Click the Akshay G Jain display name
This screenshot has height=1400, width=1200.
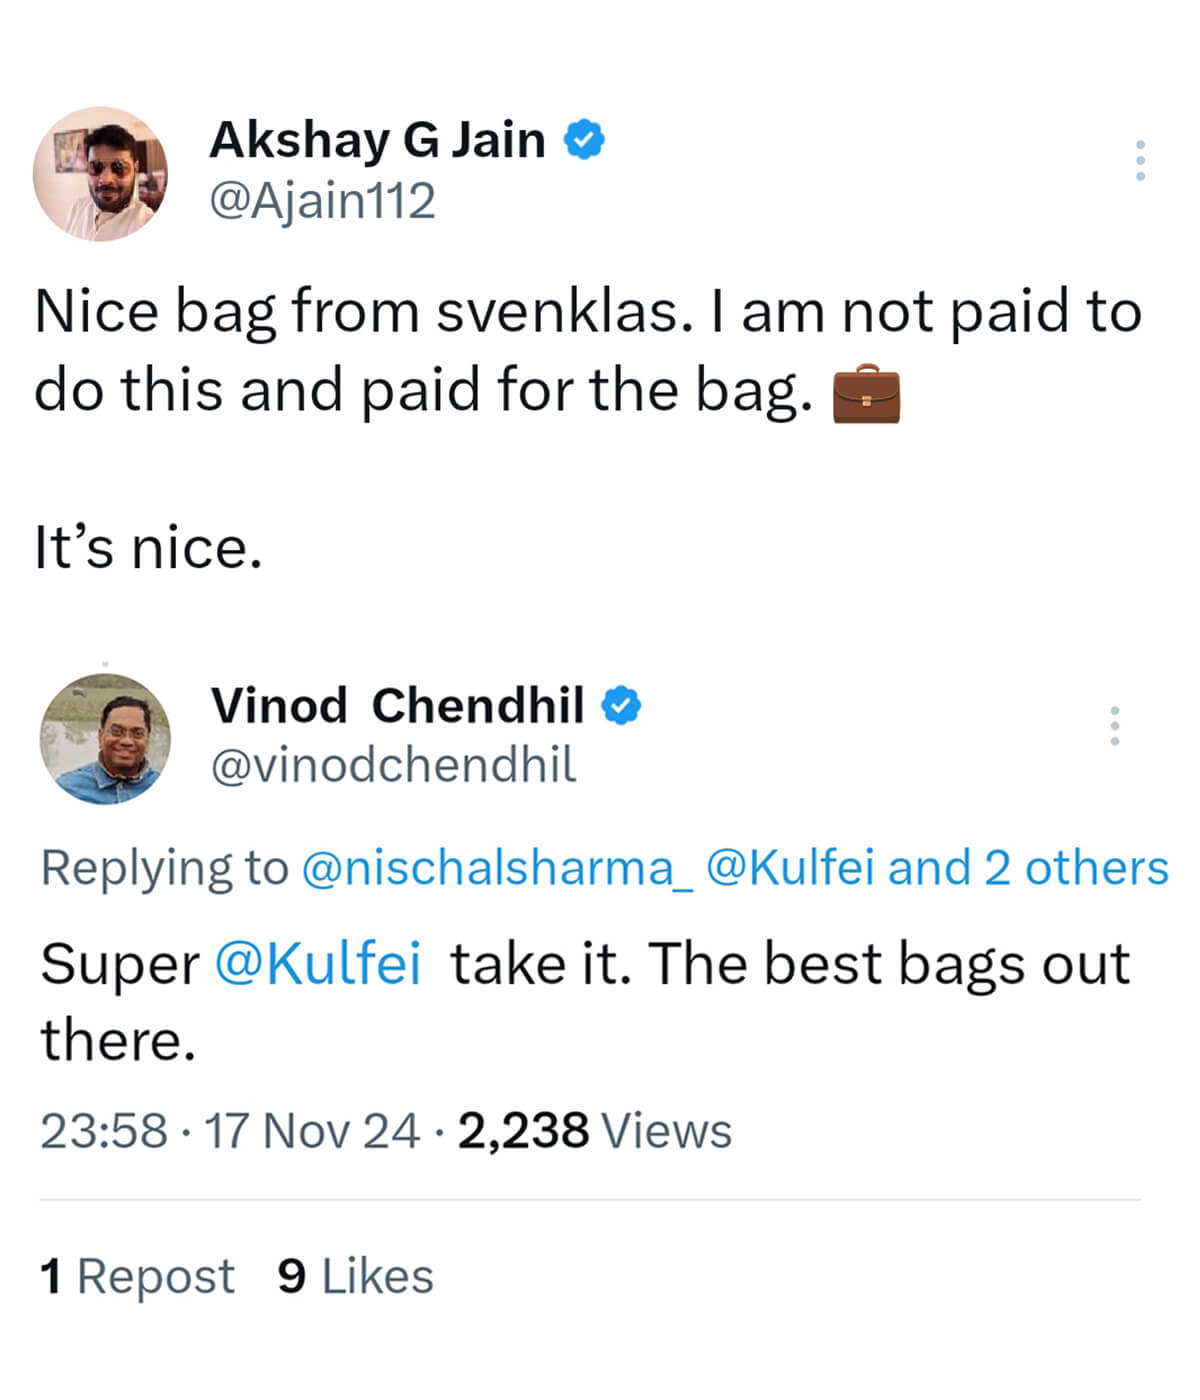click(x=377, y=139)
